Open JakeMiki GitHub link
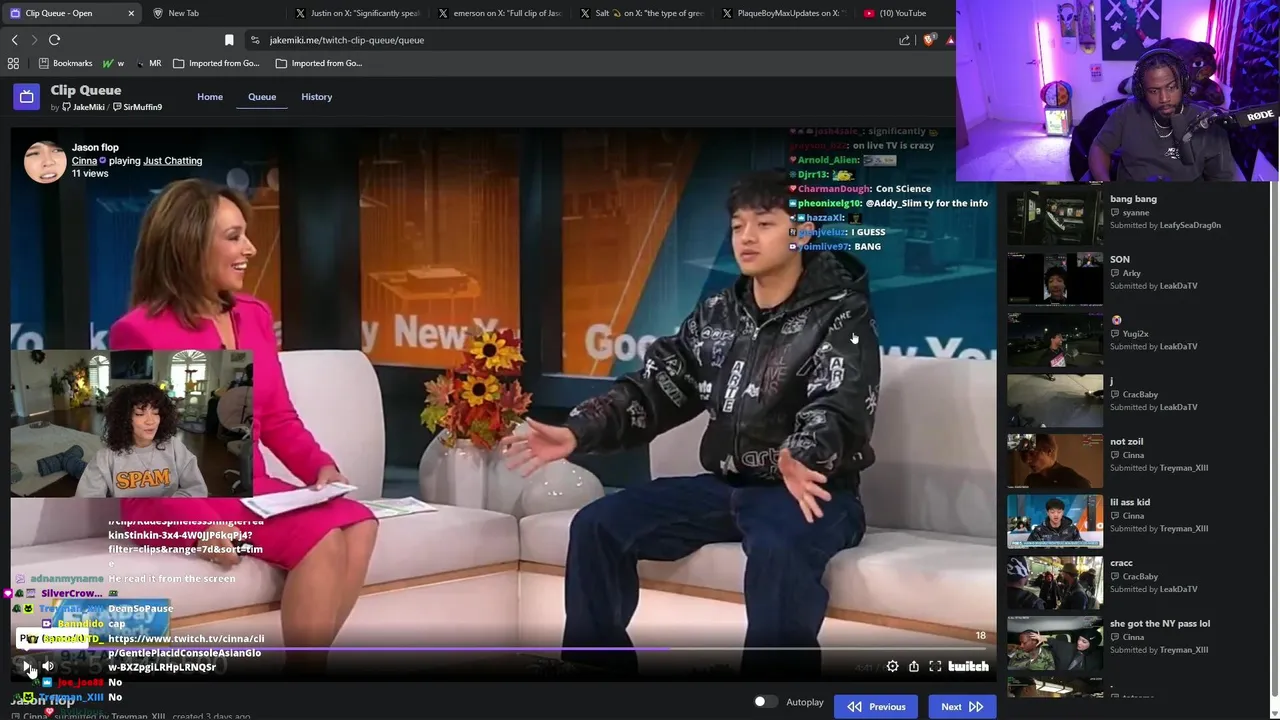The width and height of the screenshot is (1280, 720). click(83, 107)
